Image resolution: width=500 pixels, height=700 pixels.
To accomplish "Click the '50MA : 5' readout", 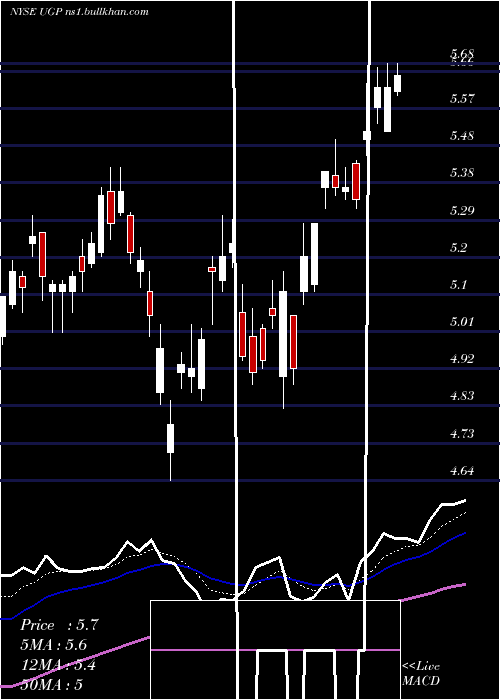I will pyautogui.click(x=51, y=685).
